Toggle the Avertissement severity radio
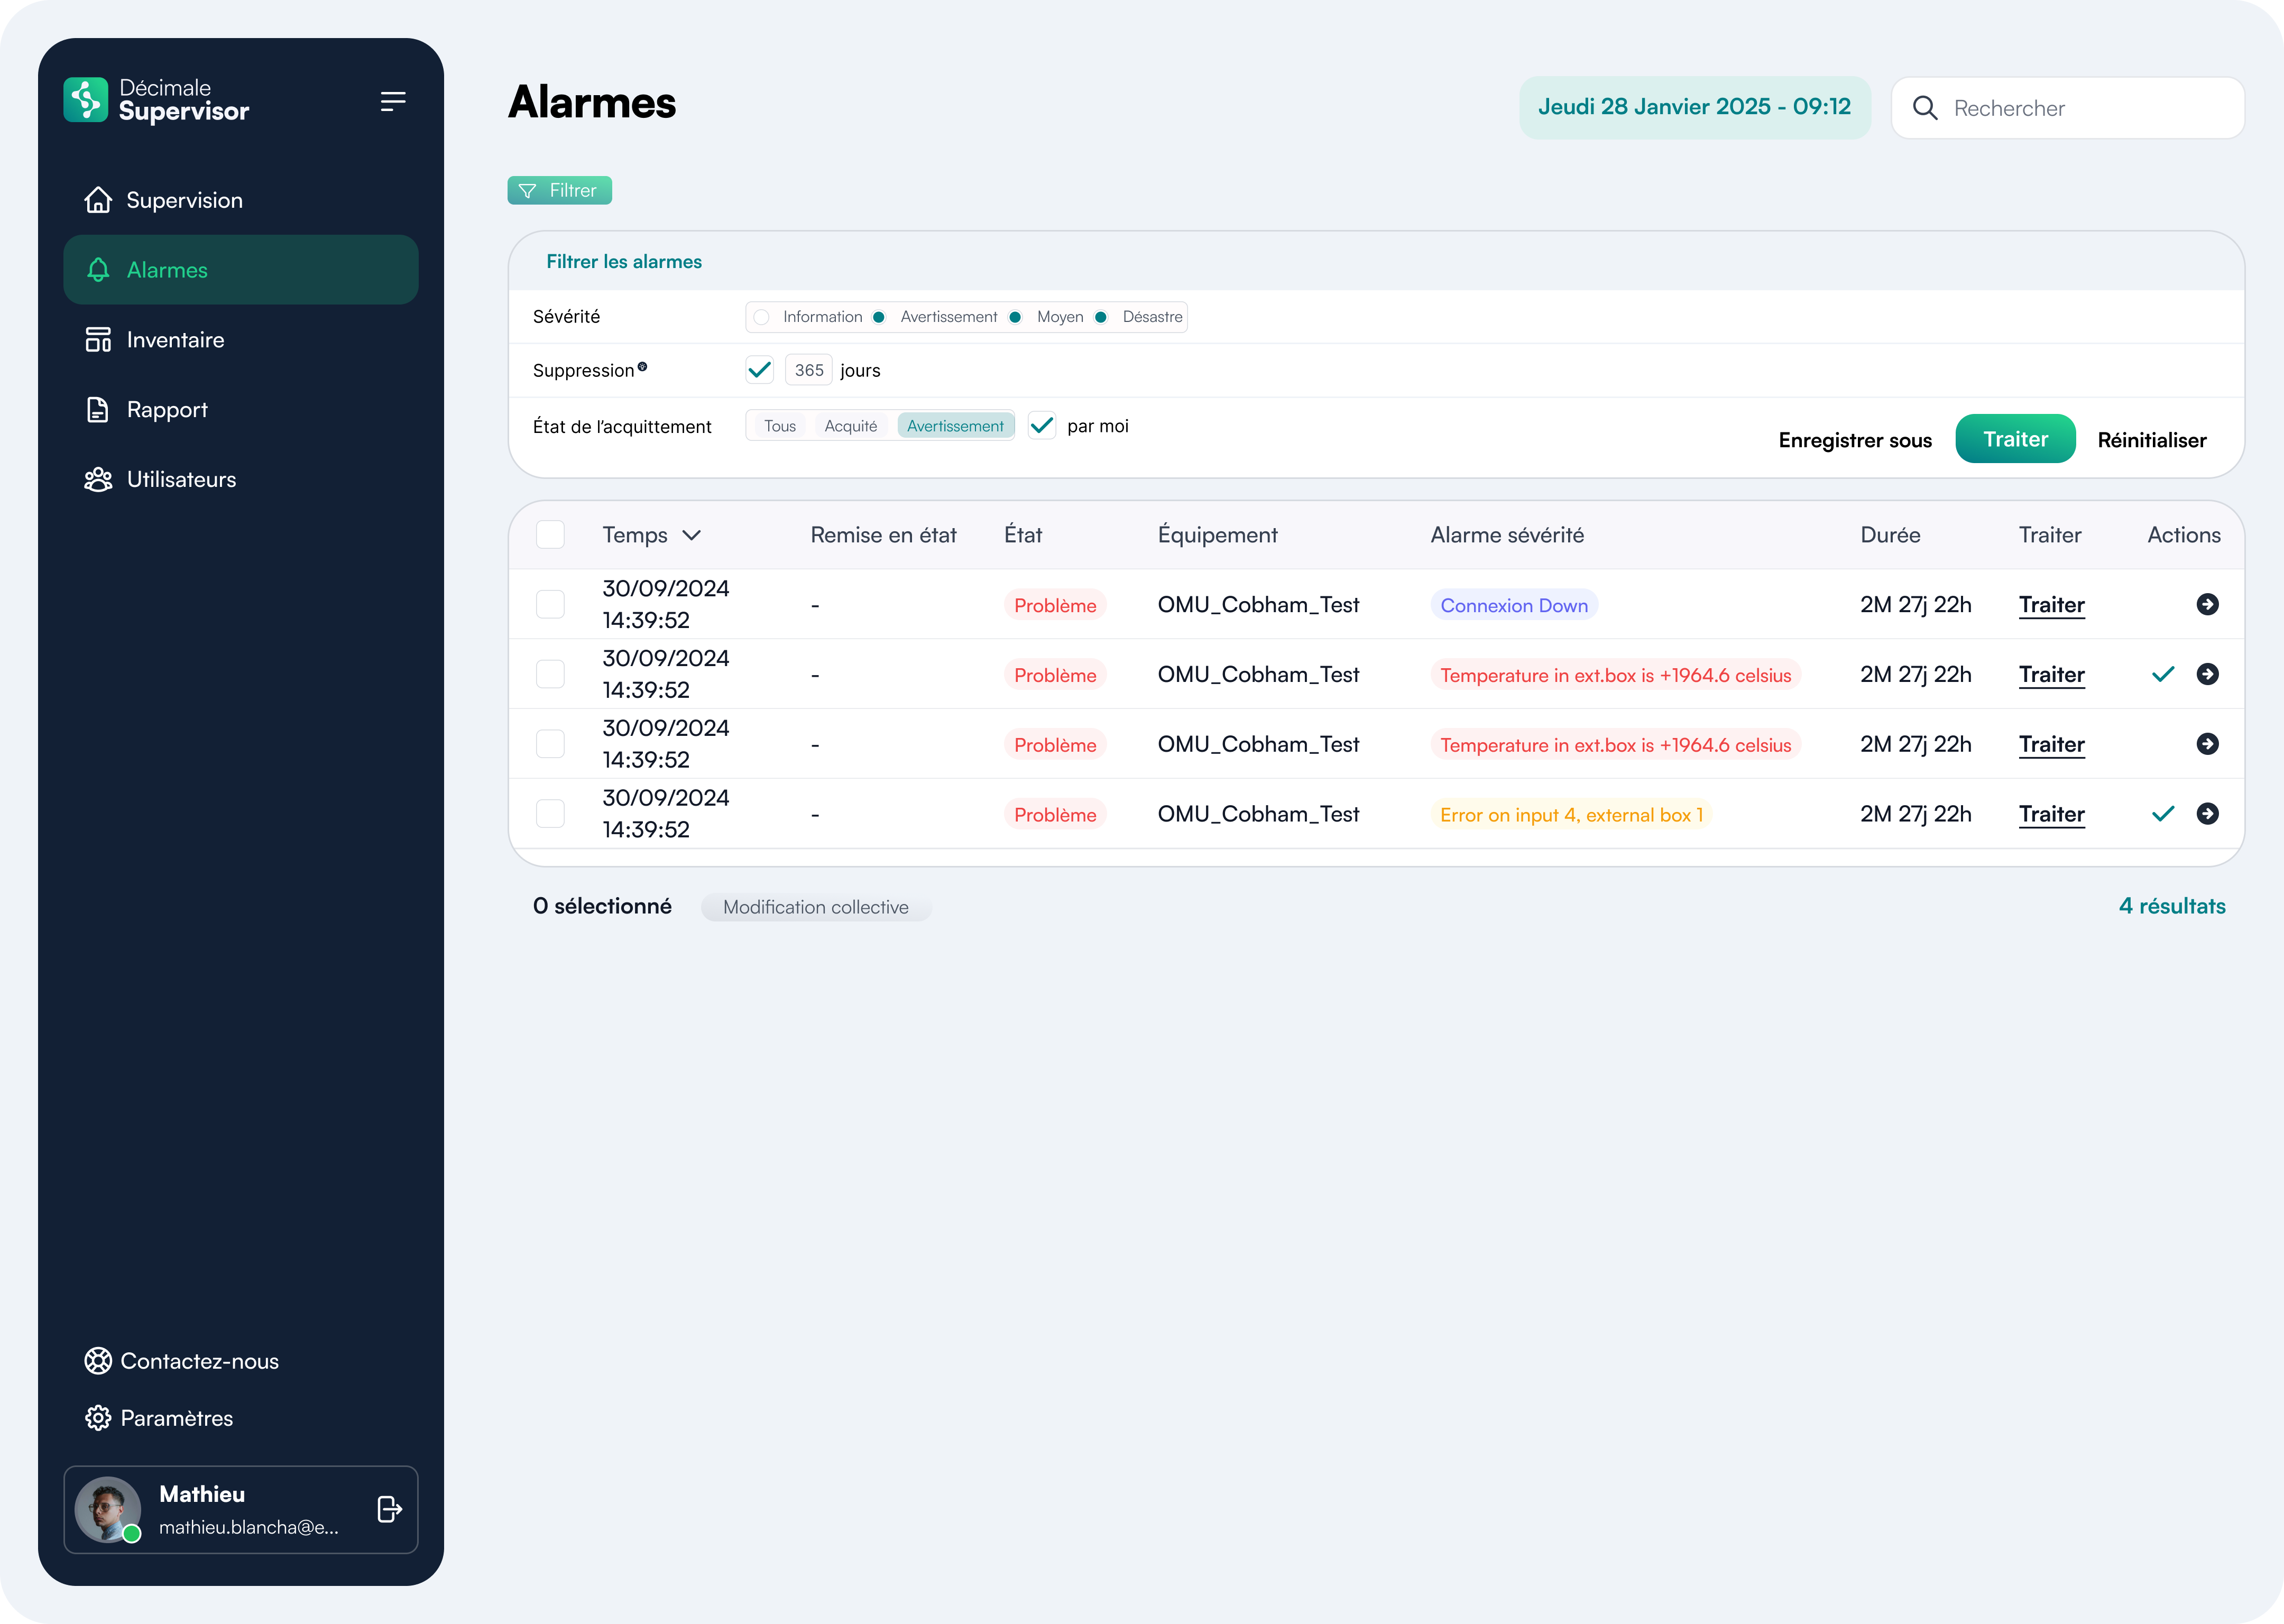Image resolution: width=2284 pixels, height=1624 pixels. [879, 317]
